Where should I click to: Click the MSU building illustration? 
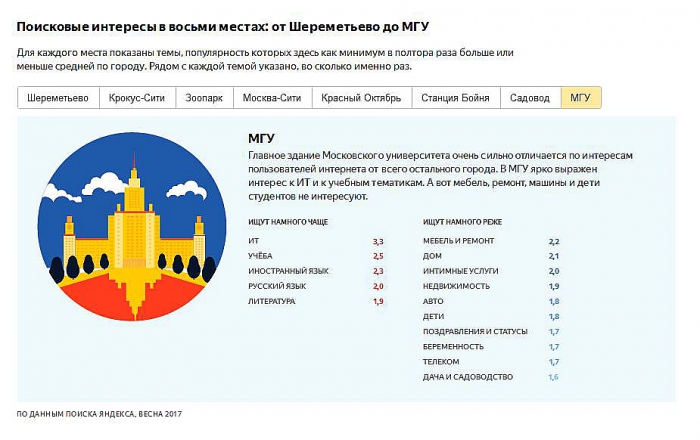click(x=132, y=226)
